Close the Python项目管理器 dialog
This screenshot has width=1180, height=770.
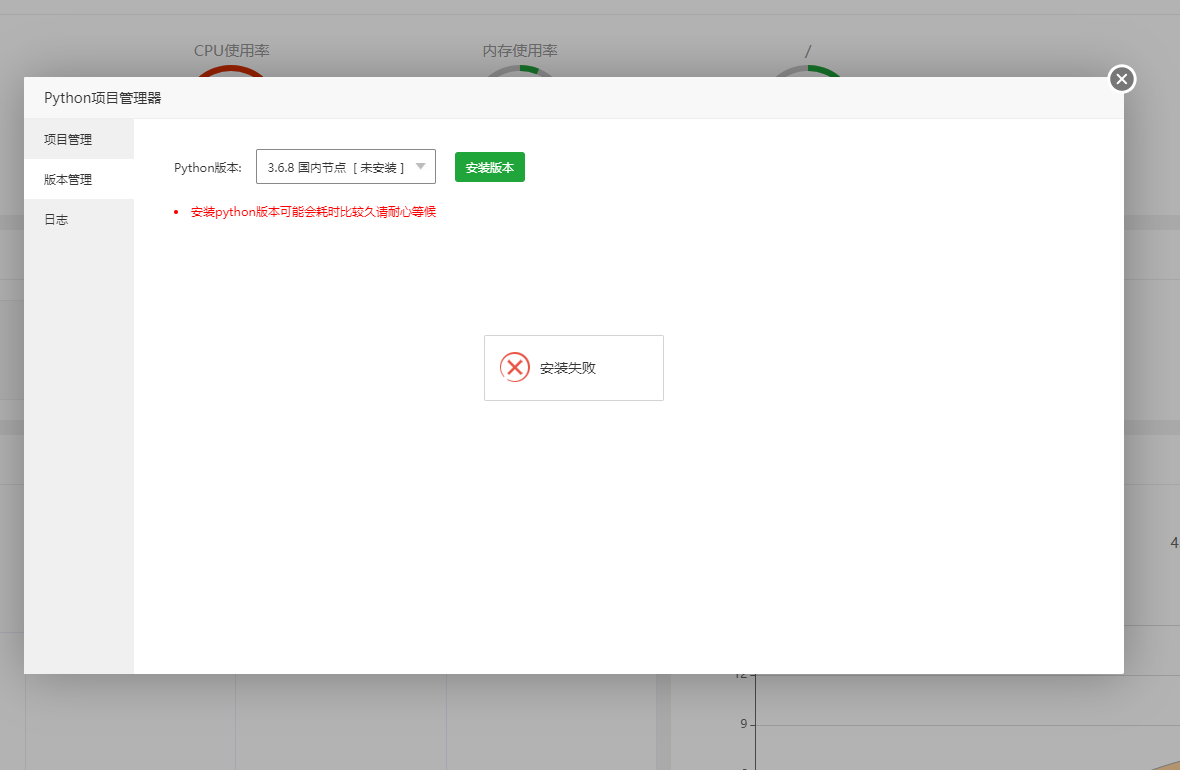(x=1121, y=79)
